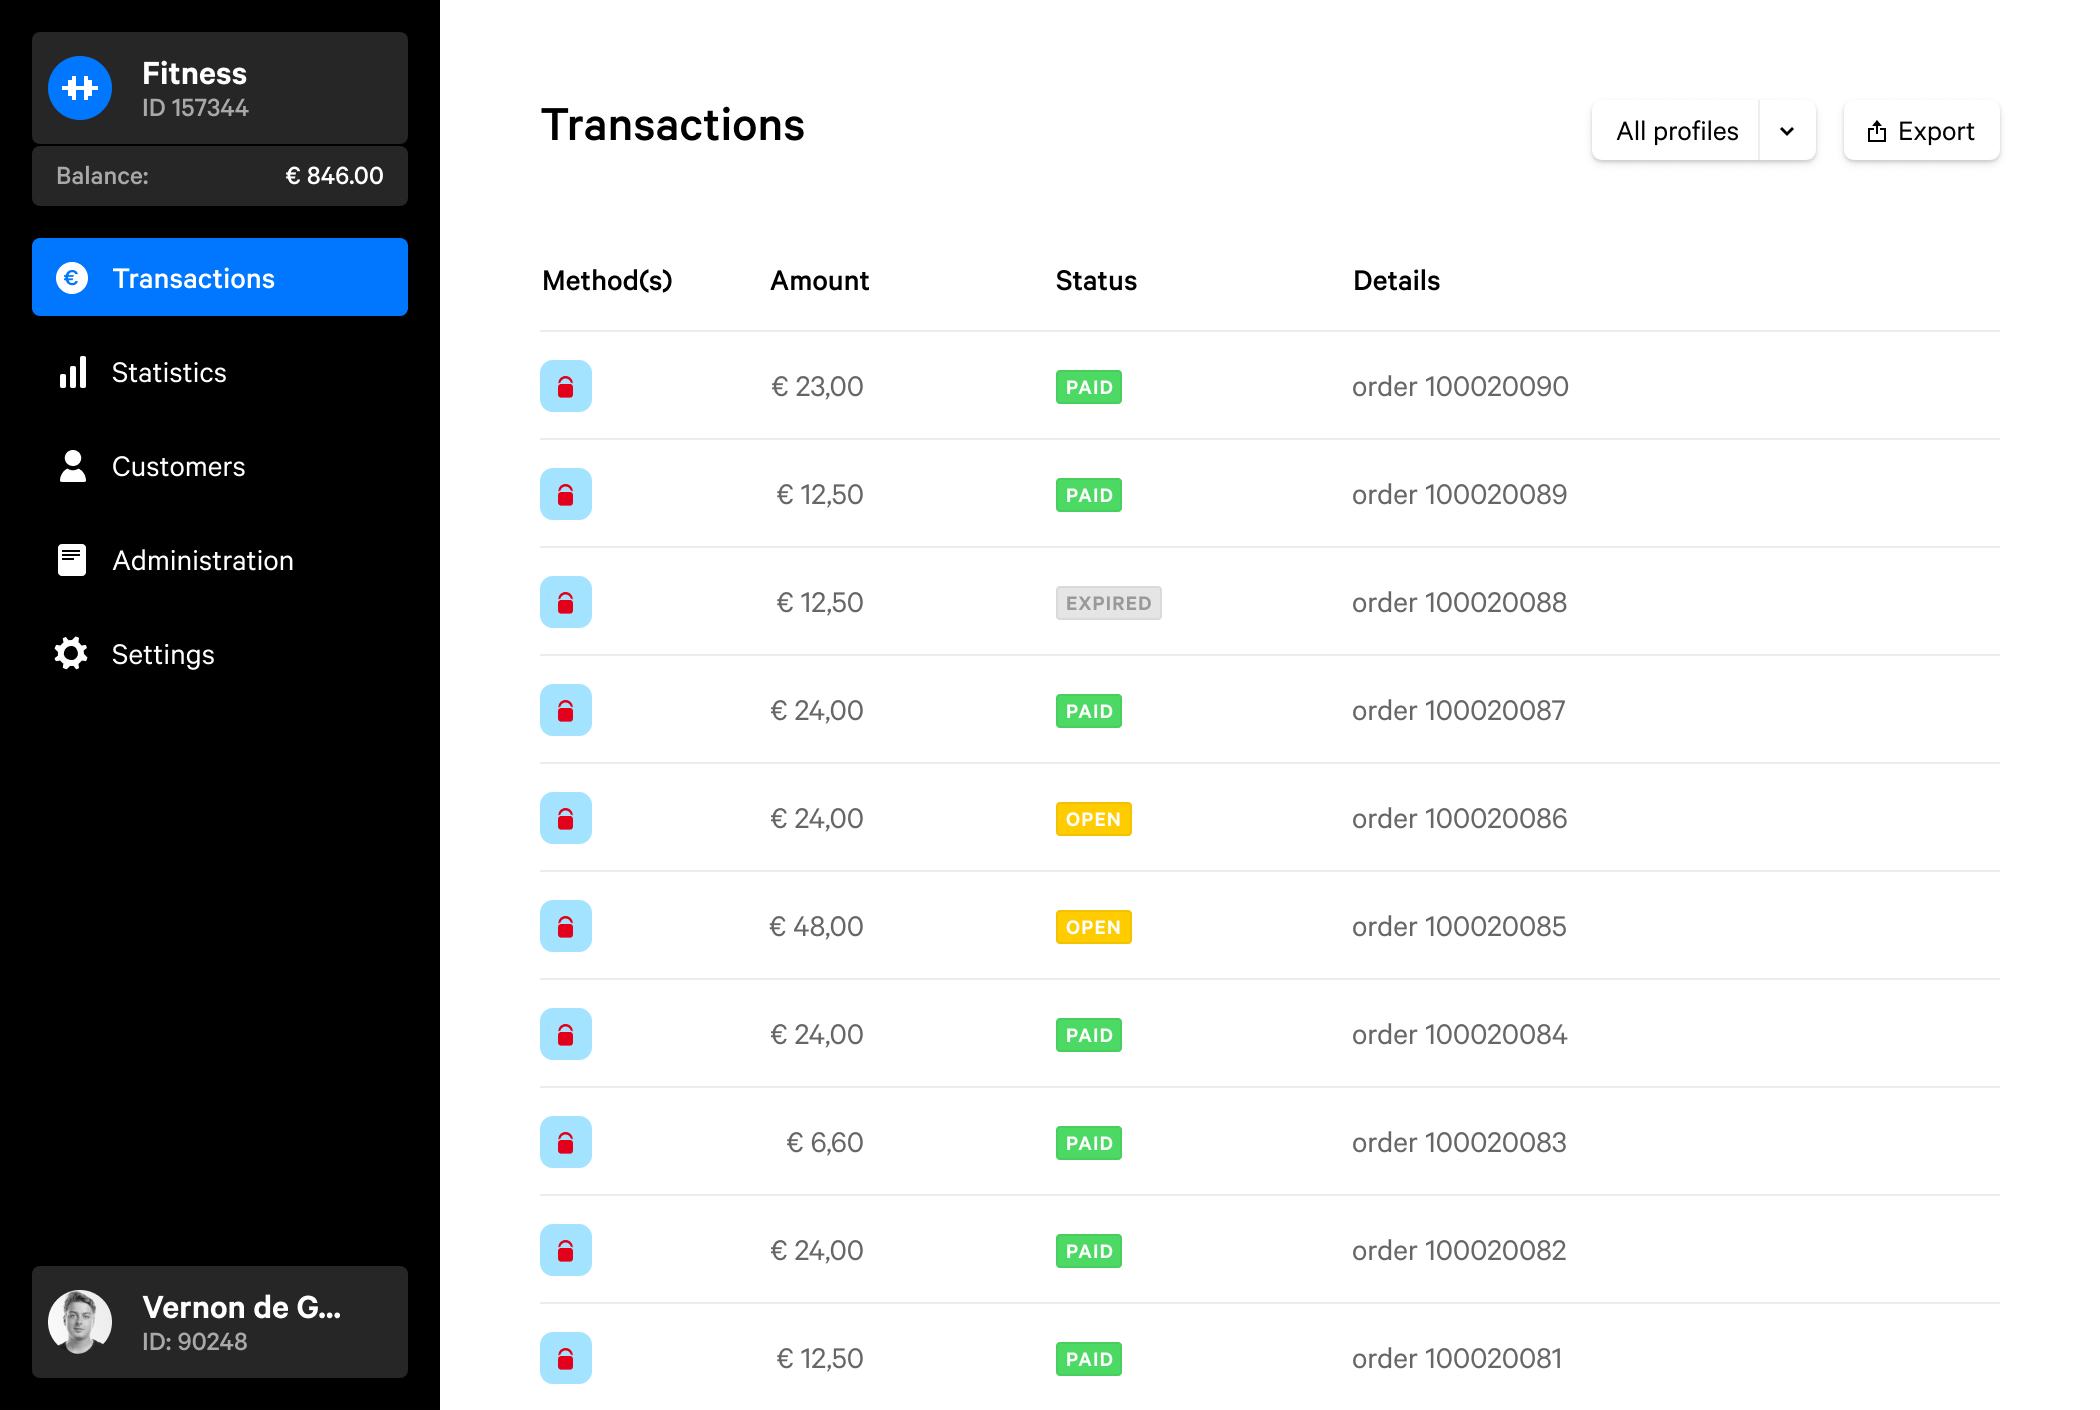Select the Transactions menu item

pyautogui.click(x=220, y=279)
